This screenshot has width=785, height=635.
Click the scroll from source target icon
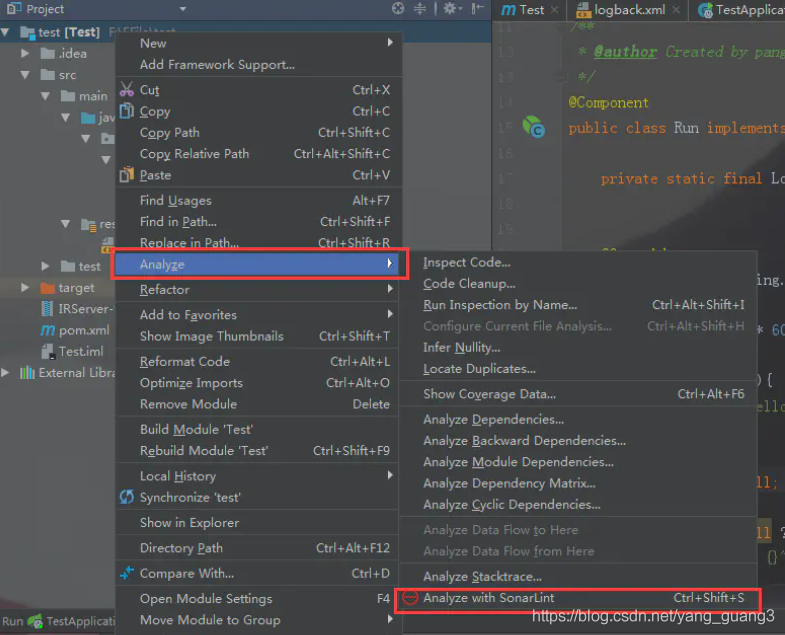[x=398, y=8]
